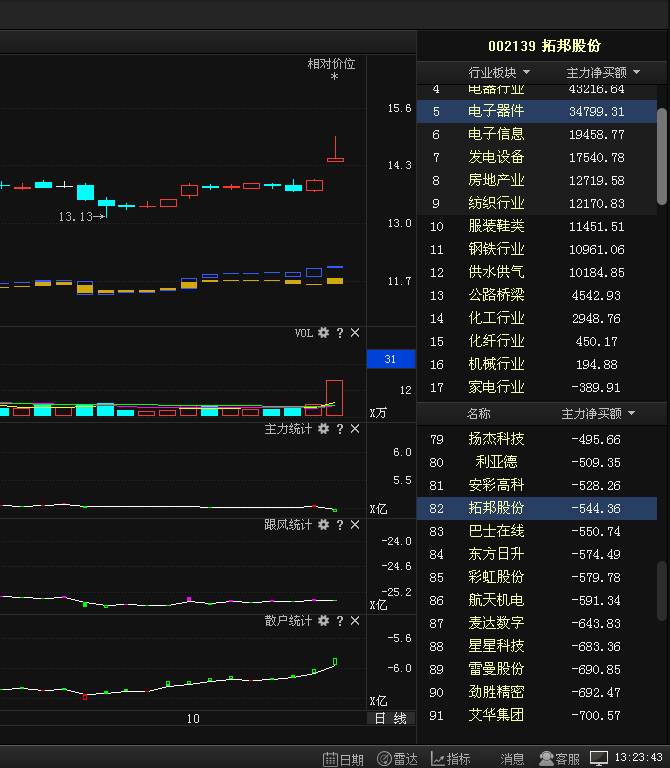Select sector row 家电行业
670x768 pixels.
(537, 387)
